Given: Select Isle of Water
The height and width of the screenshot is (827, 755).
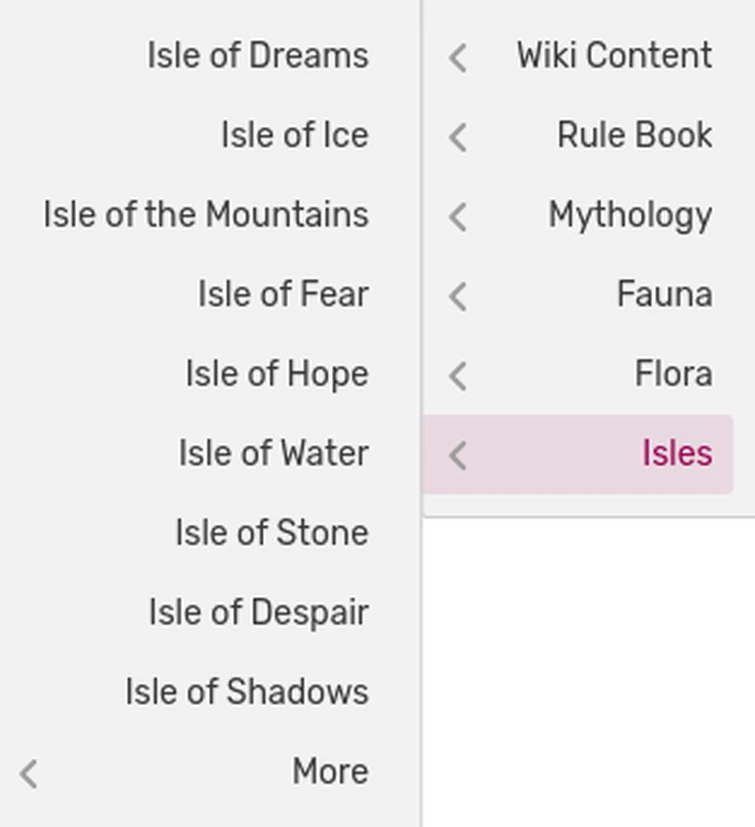Looking at the screenshot, I should point(274,453).
